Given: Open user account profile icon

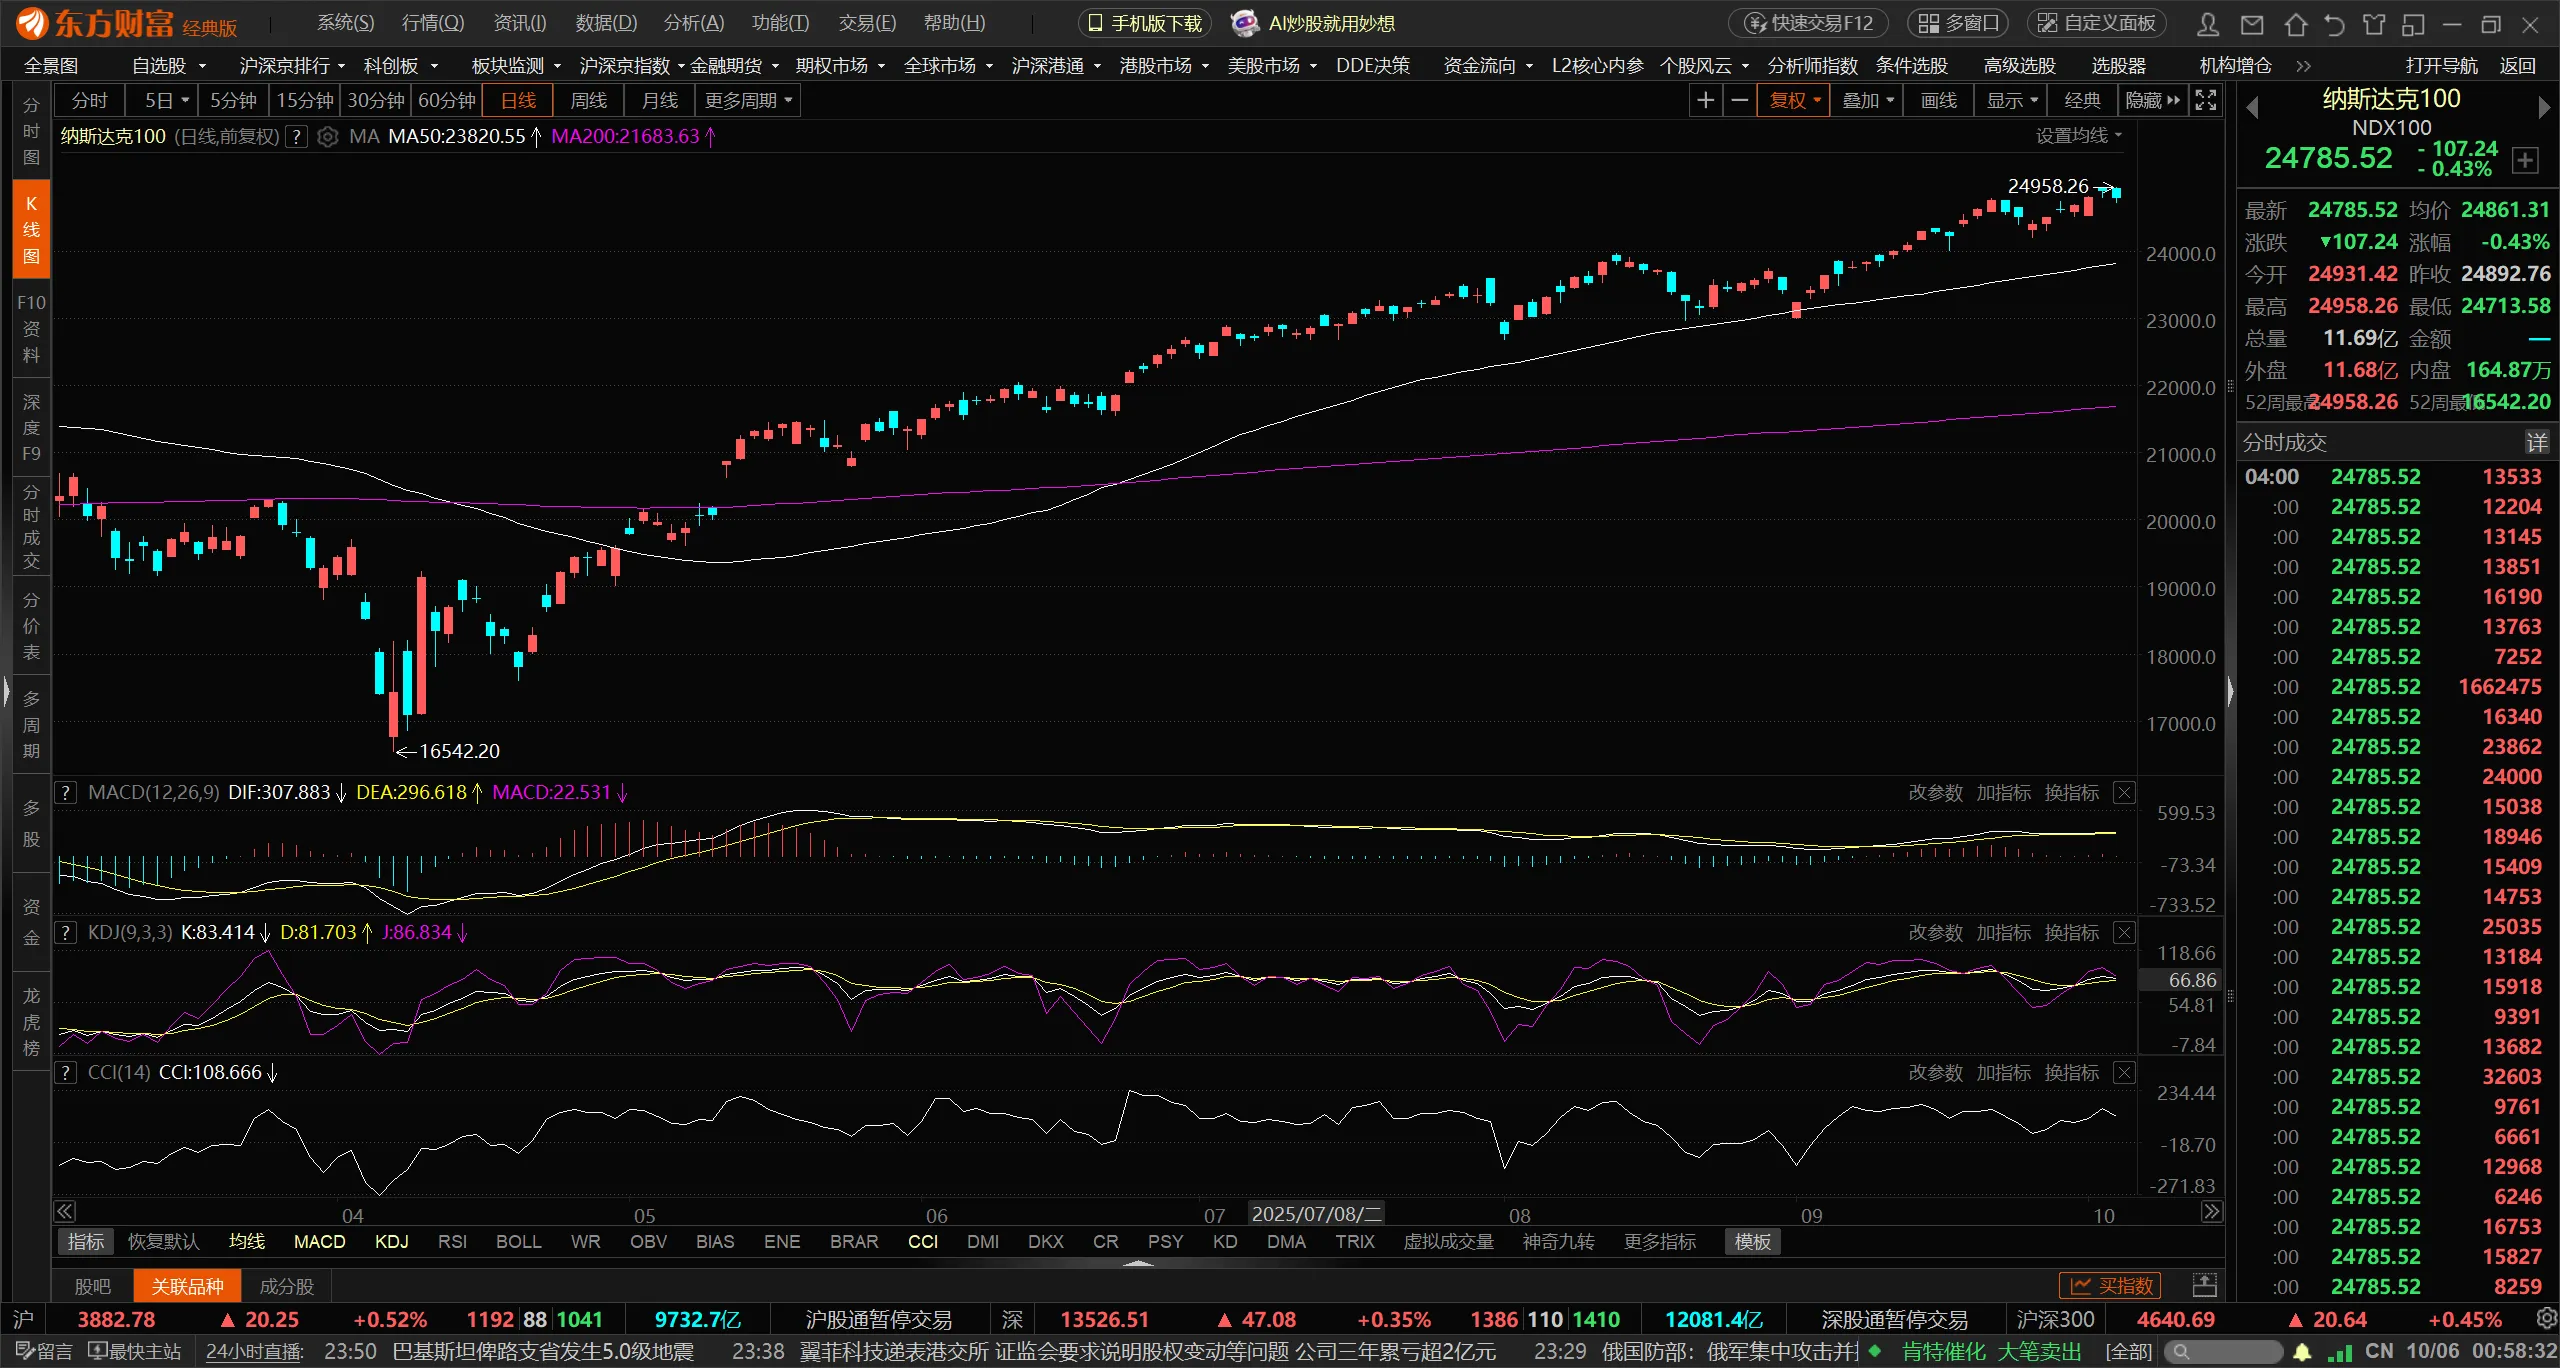Looking at the screenshot, I should pos(2208,23).
